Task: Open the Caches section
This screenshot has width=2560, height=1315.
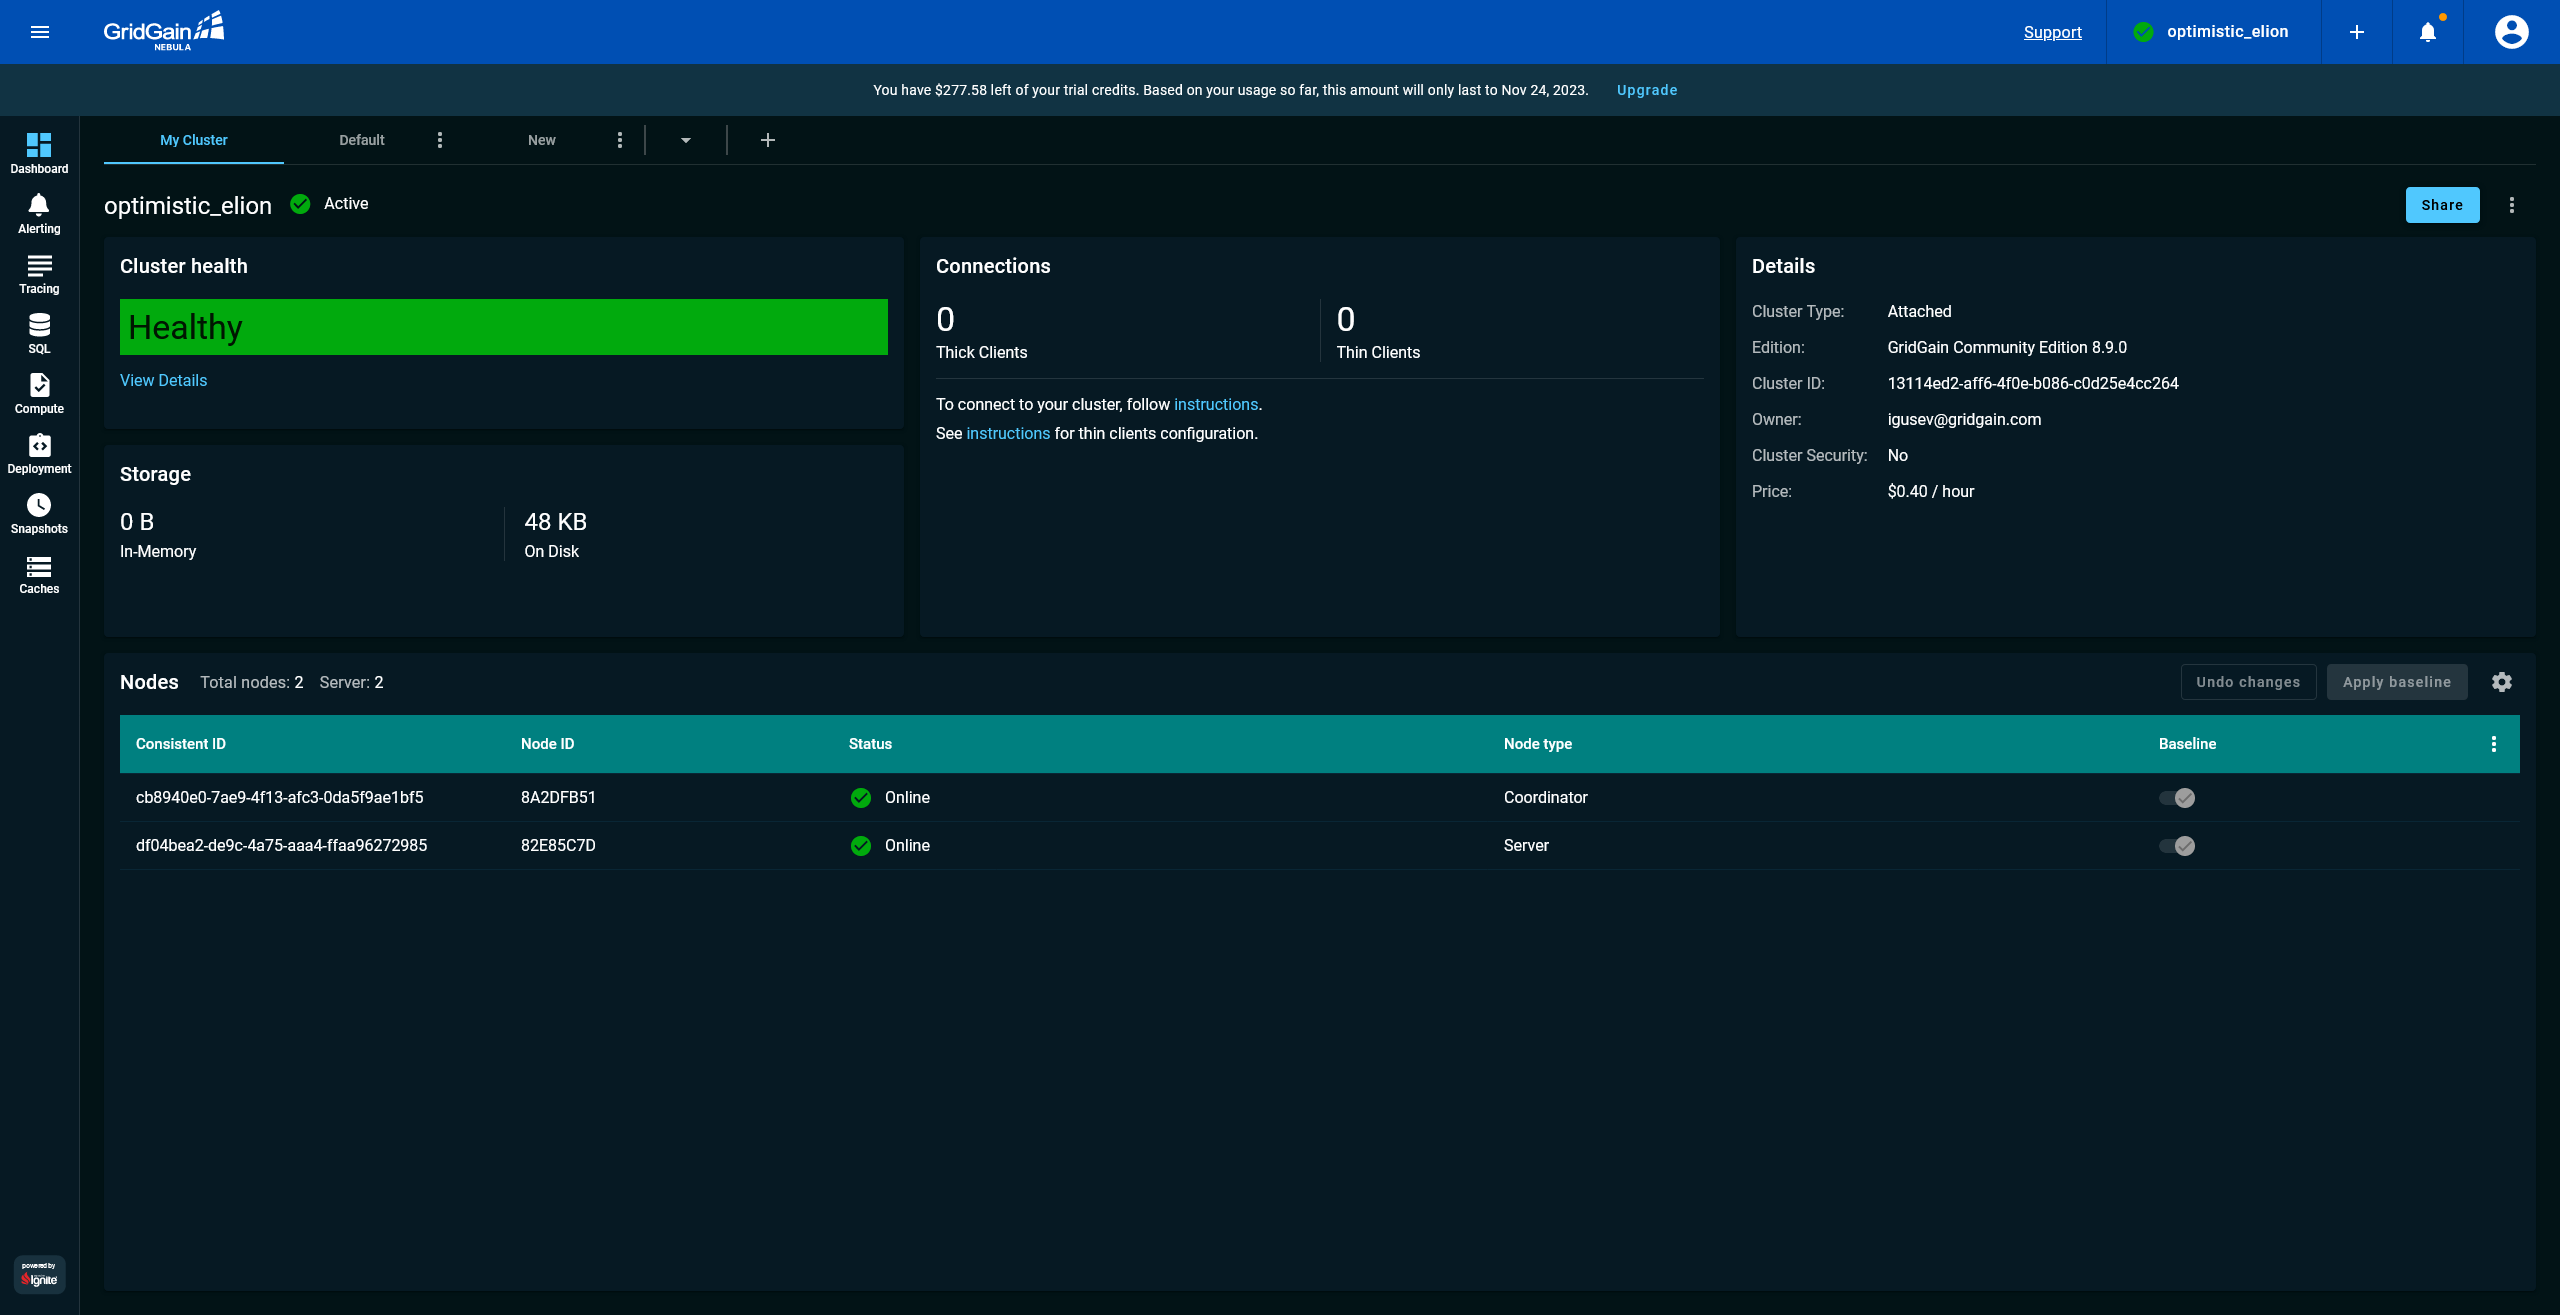Action: [39, 574]
